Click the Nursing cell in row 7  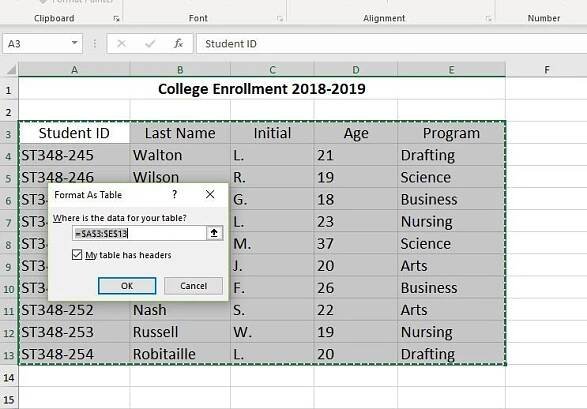451,222
